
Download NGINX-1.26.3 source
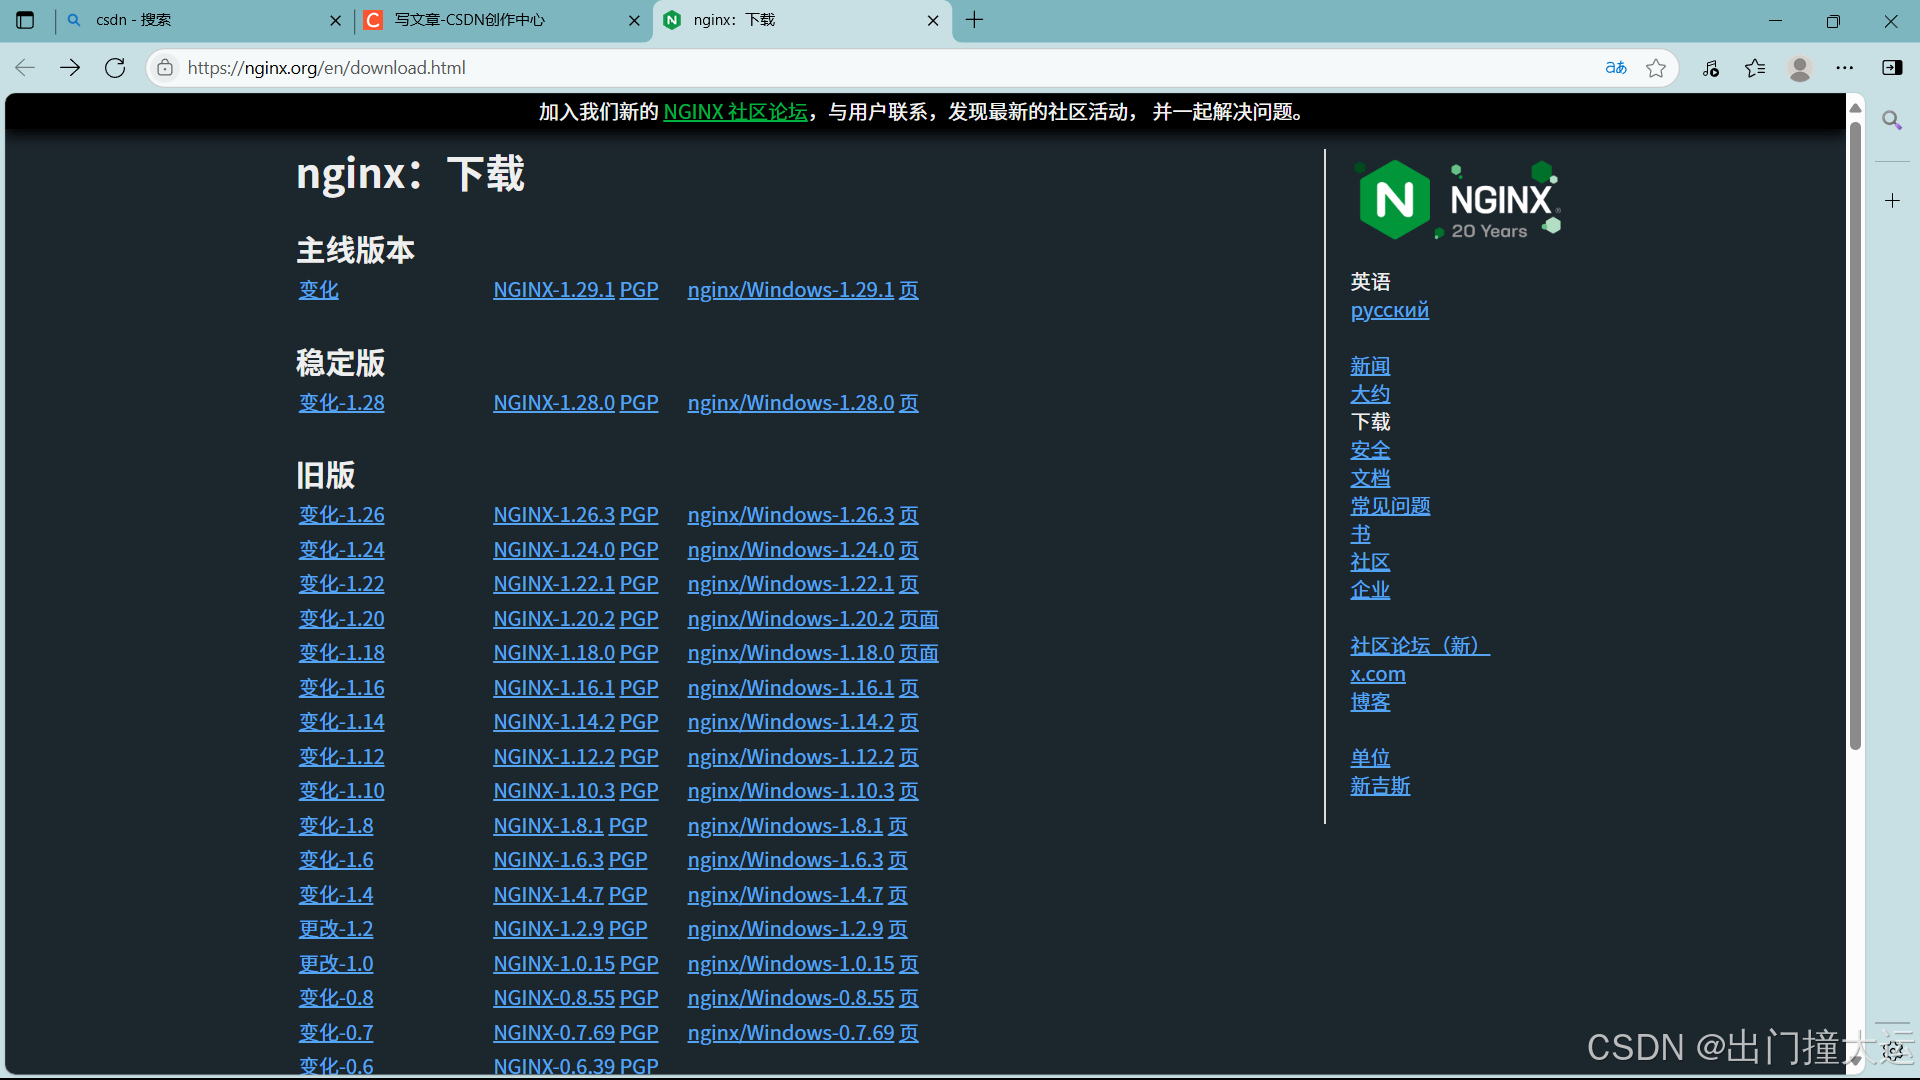click(x=554, y=515)
